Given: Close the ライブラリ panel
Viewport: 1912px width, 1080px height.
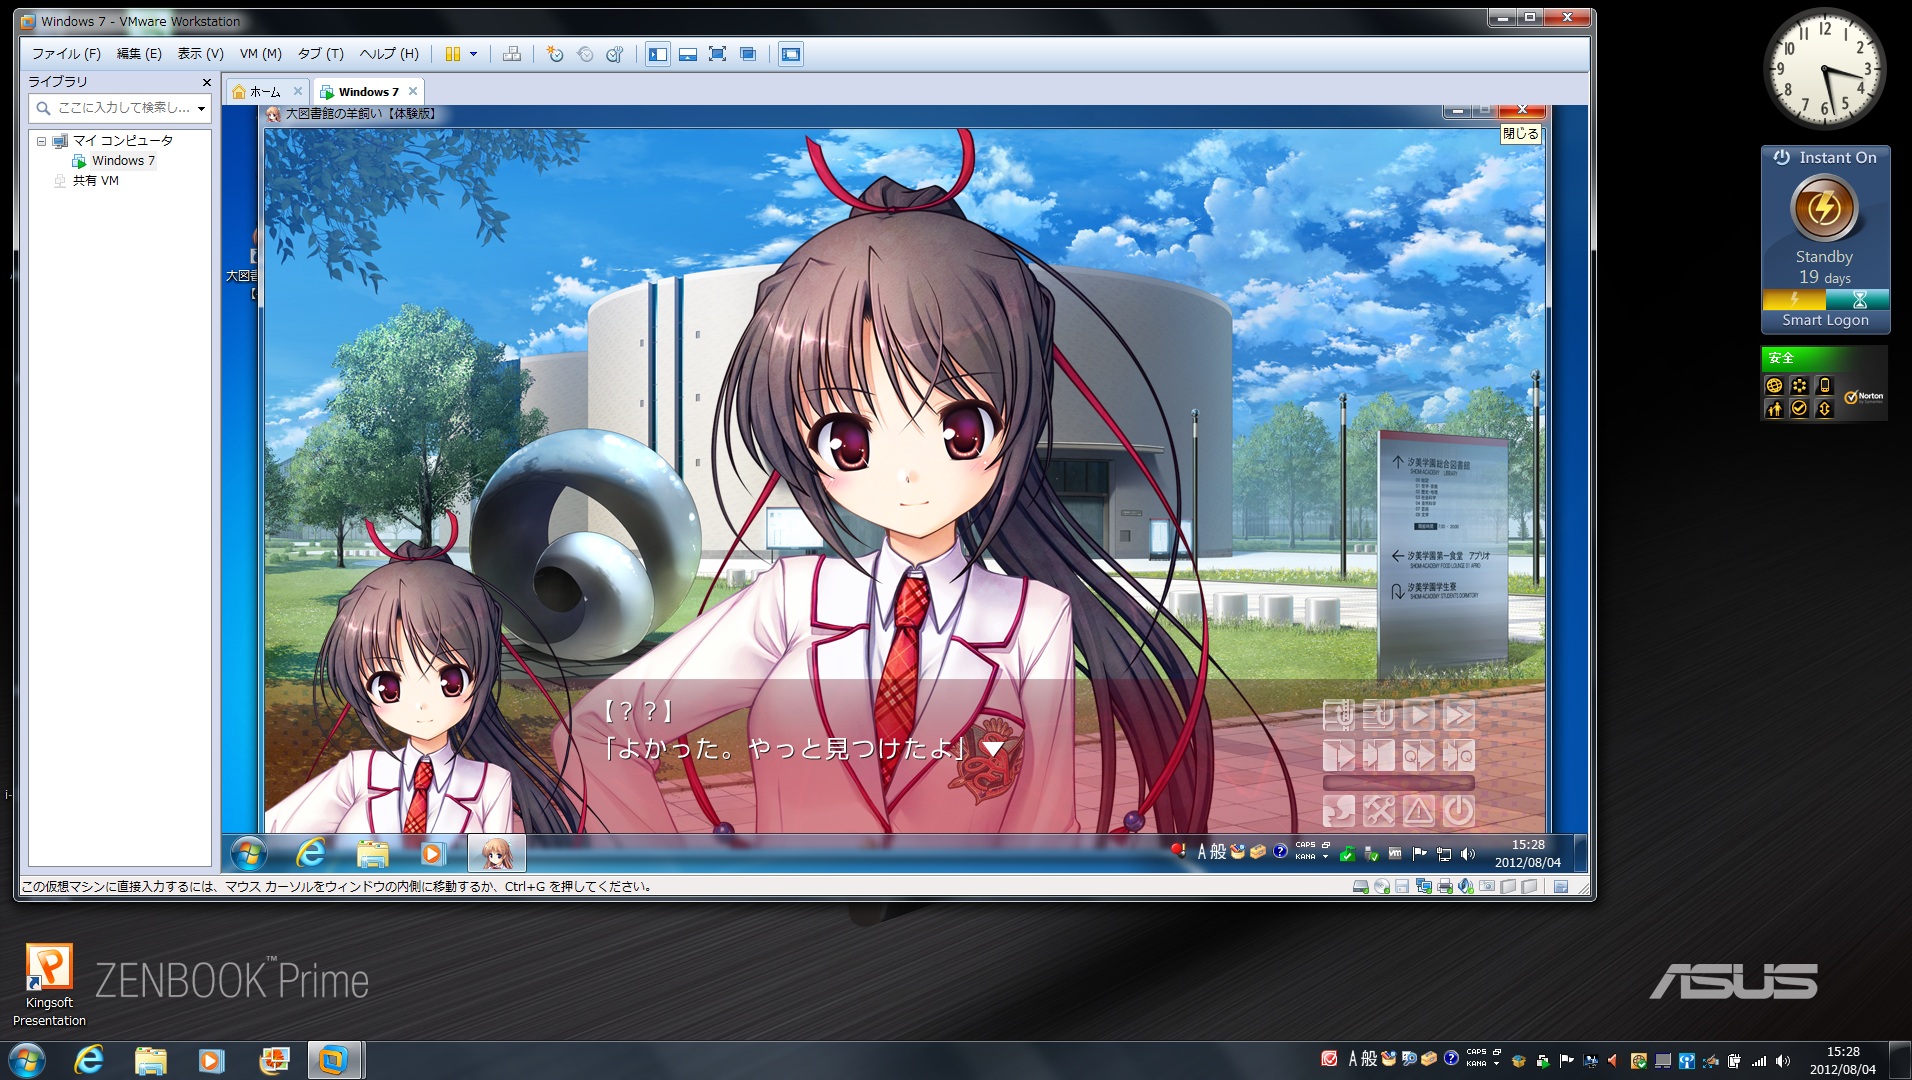Looking at the screenshot, I should [207, 82].
